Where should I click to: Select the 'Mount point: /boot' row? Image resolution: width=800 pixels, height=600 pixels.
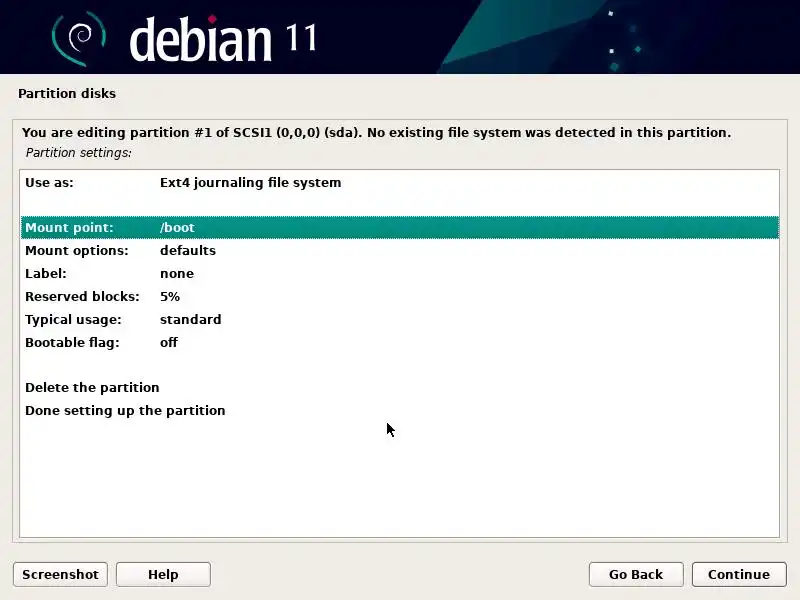(x=399, y=228)
